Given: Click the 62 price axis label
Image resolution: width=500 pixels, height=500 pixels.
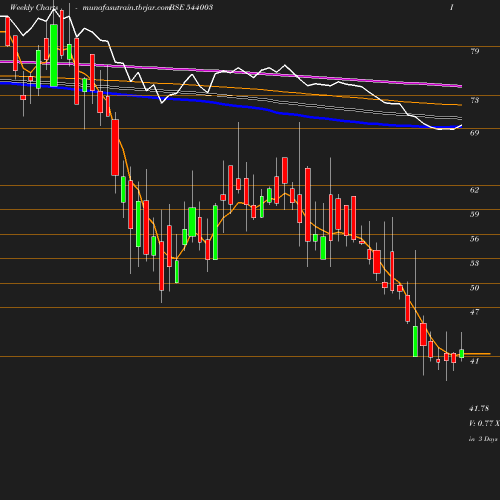Looking at the screenshot, I should [475, 190].
